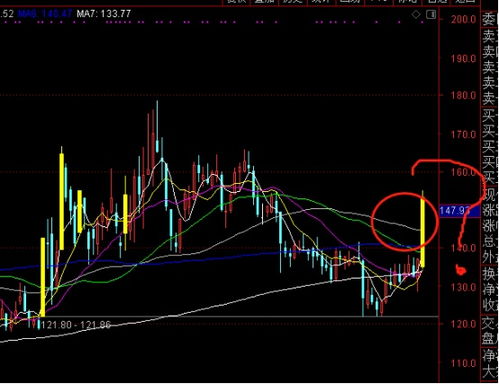Screen dimensions: 499x384
Task: Click the diamond icon above the chart
Action: tap(416, 14)
